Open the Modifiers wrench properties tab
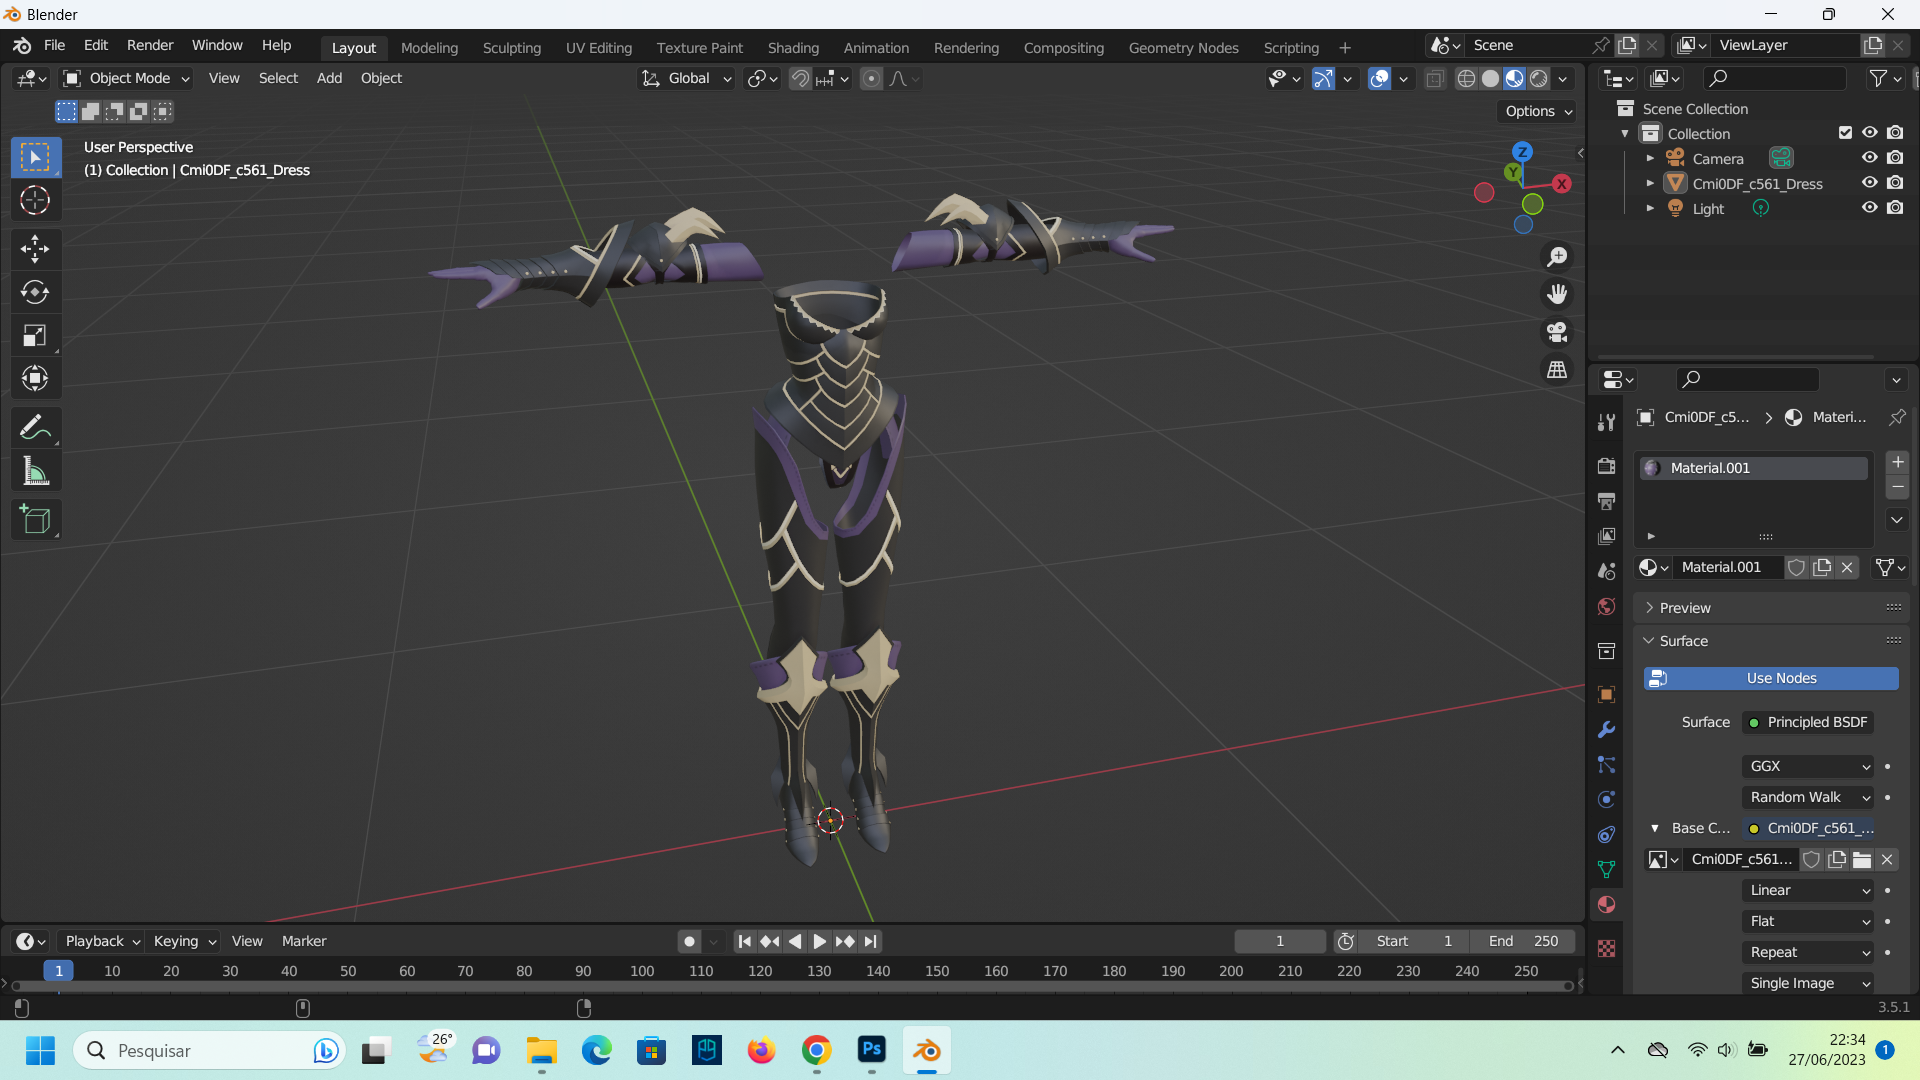Screen dimensions: 1920x1080 (x=1607, y=730)
